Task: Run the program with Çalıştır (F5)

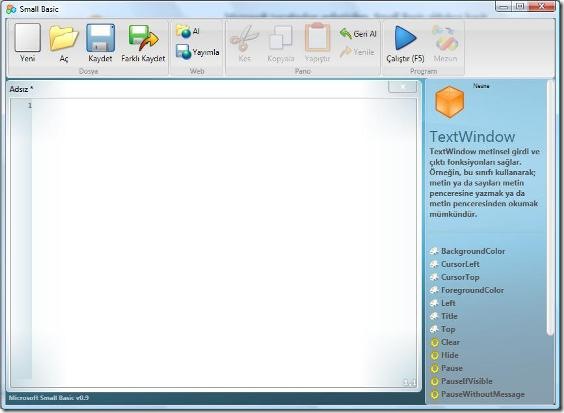Action: pyautogui.click(x=405, y=38)
